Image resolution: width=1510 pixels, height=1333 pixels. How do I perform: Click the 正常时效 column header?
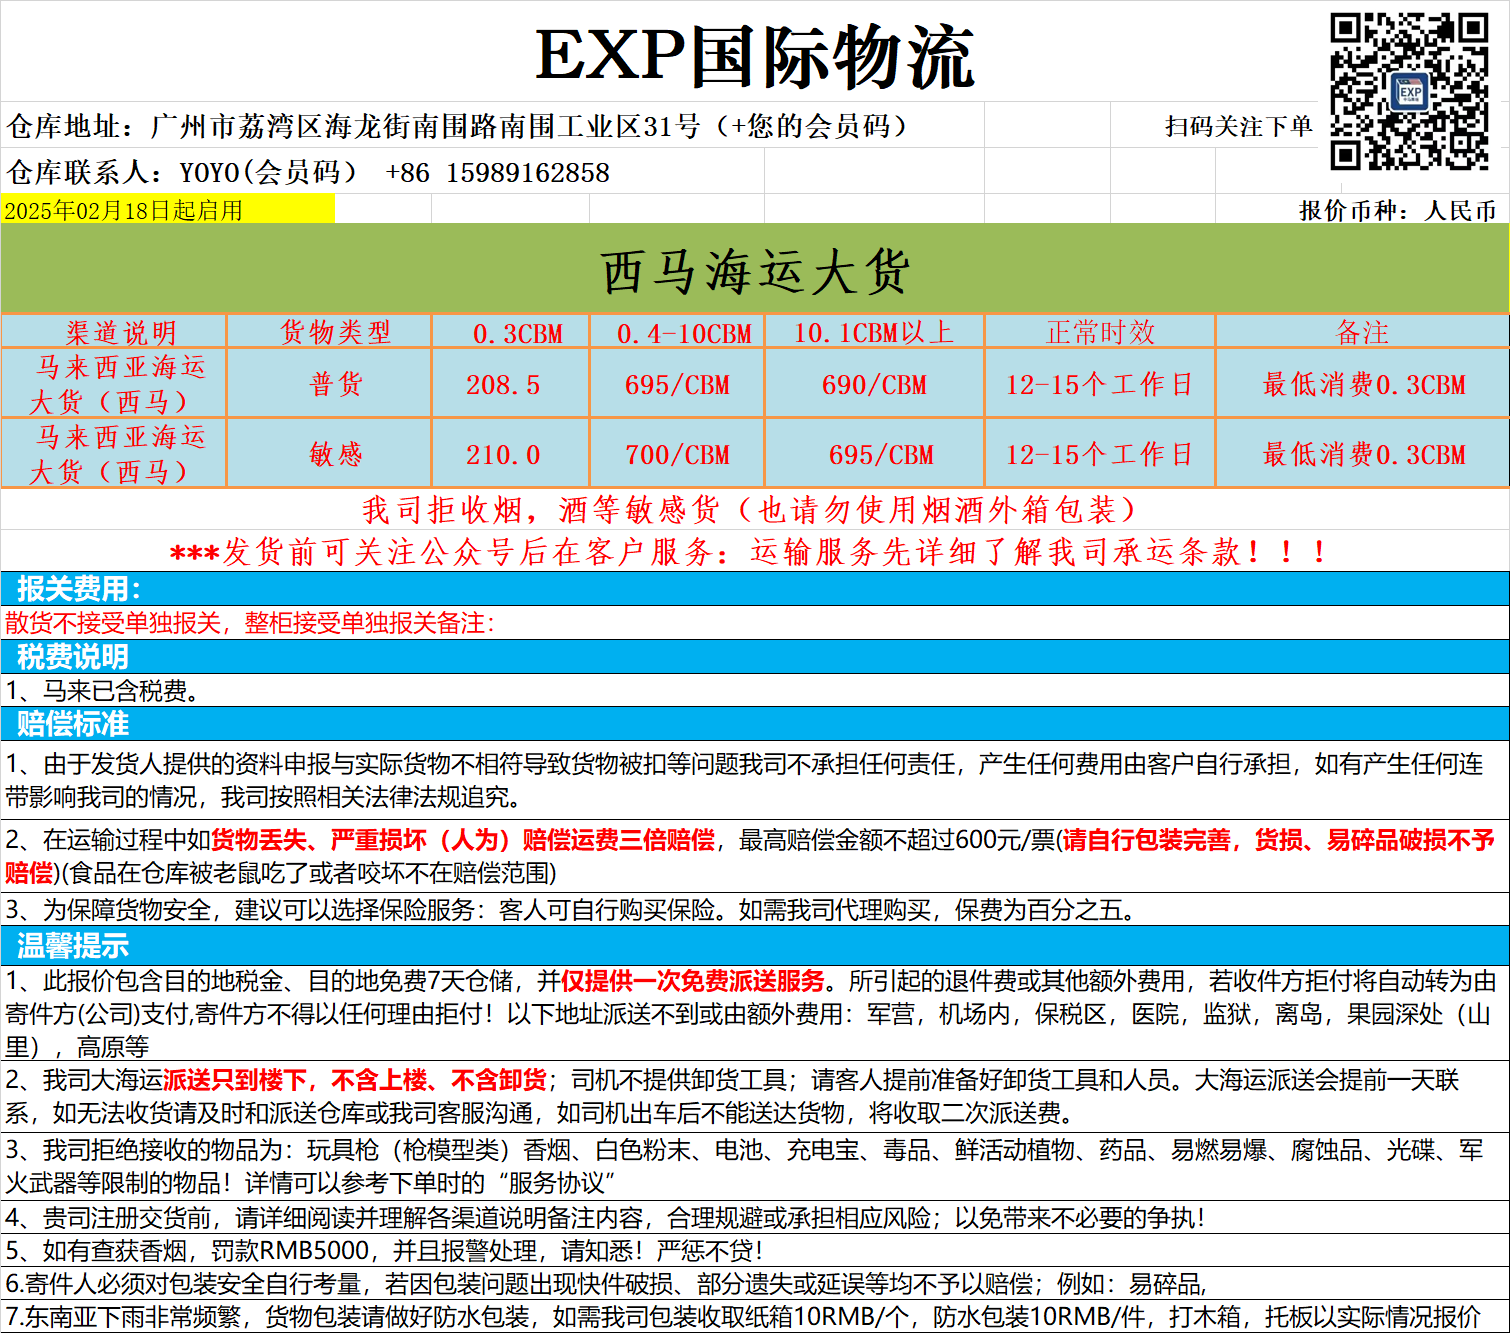tap(1100, 332)
